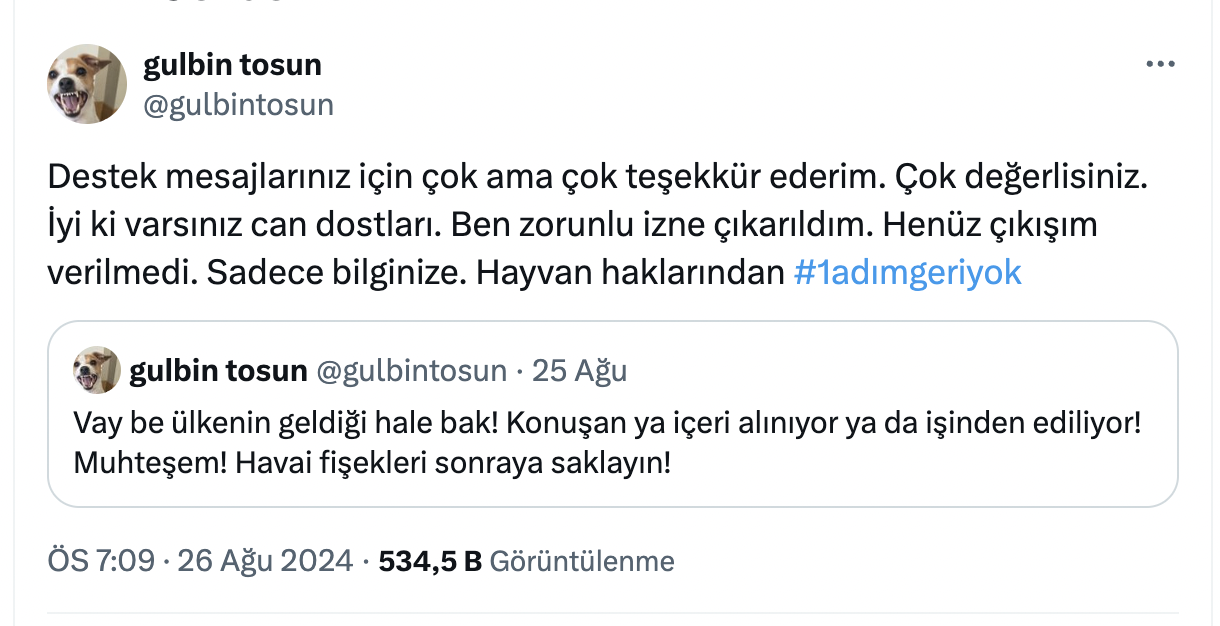1220x626 pixels.
Task: Click the Görüntülenme label
Action: 582,561
